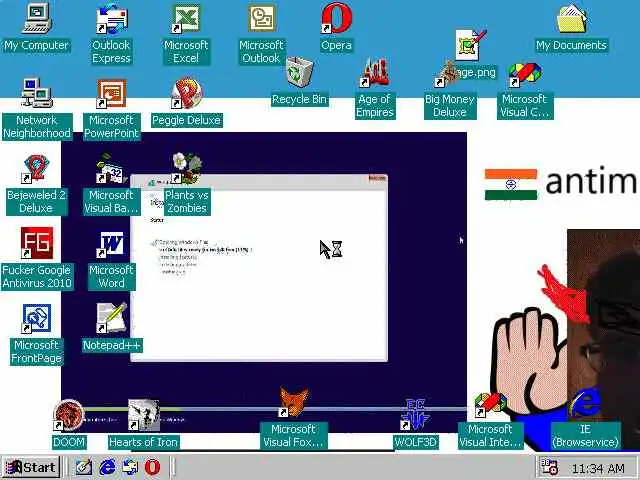Click the Start button on the taskbar
640x480 pixels.
[x=31, y=467]
